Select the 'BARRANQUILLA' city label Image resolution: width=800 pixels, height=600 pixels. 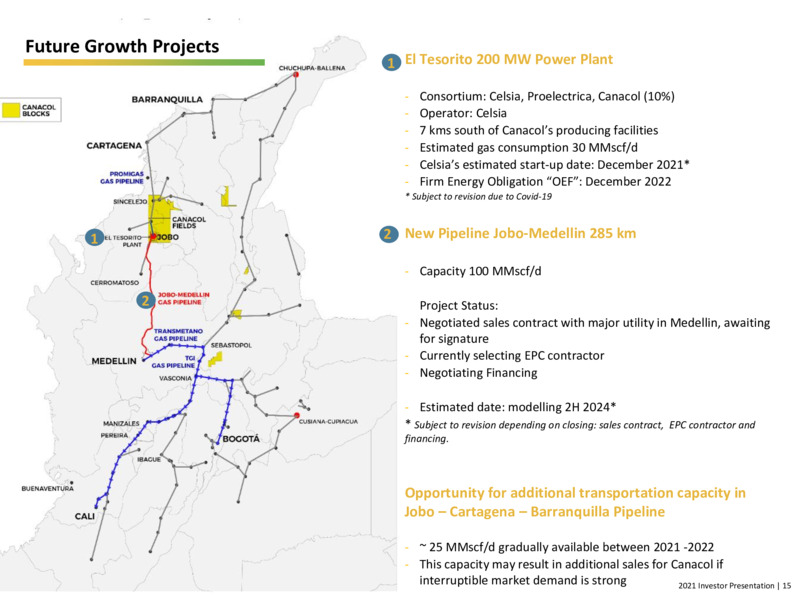click(167, 99)
